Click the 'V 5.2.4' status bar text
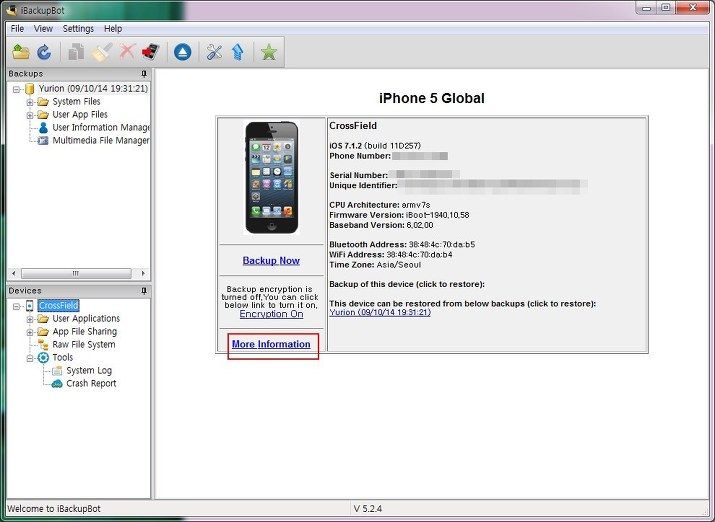715x522 pixels. click(368, 508)
